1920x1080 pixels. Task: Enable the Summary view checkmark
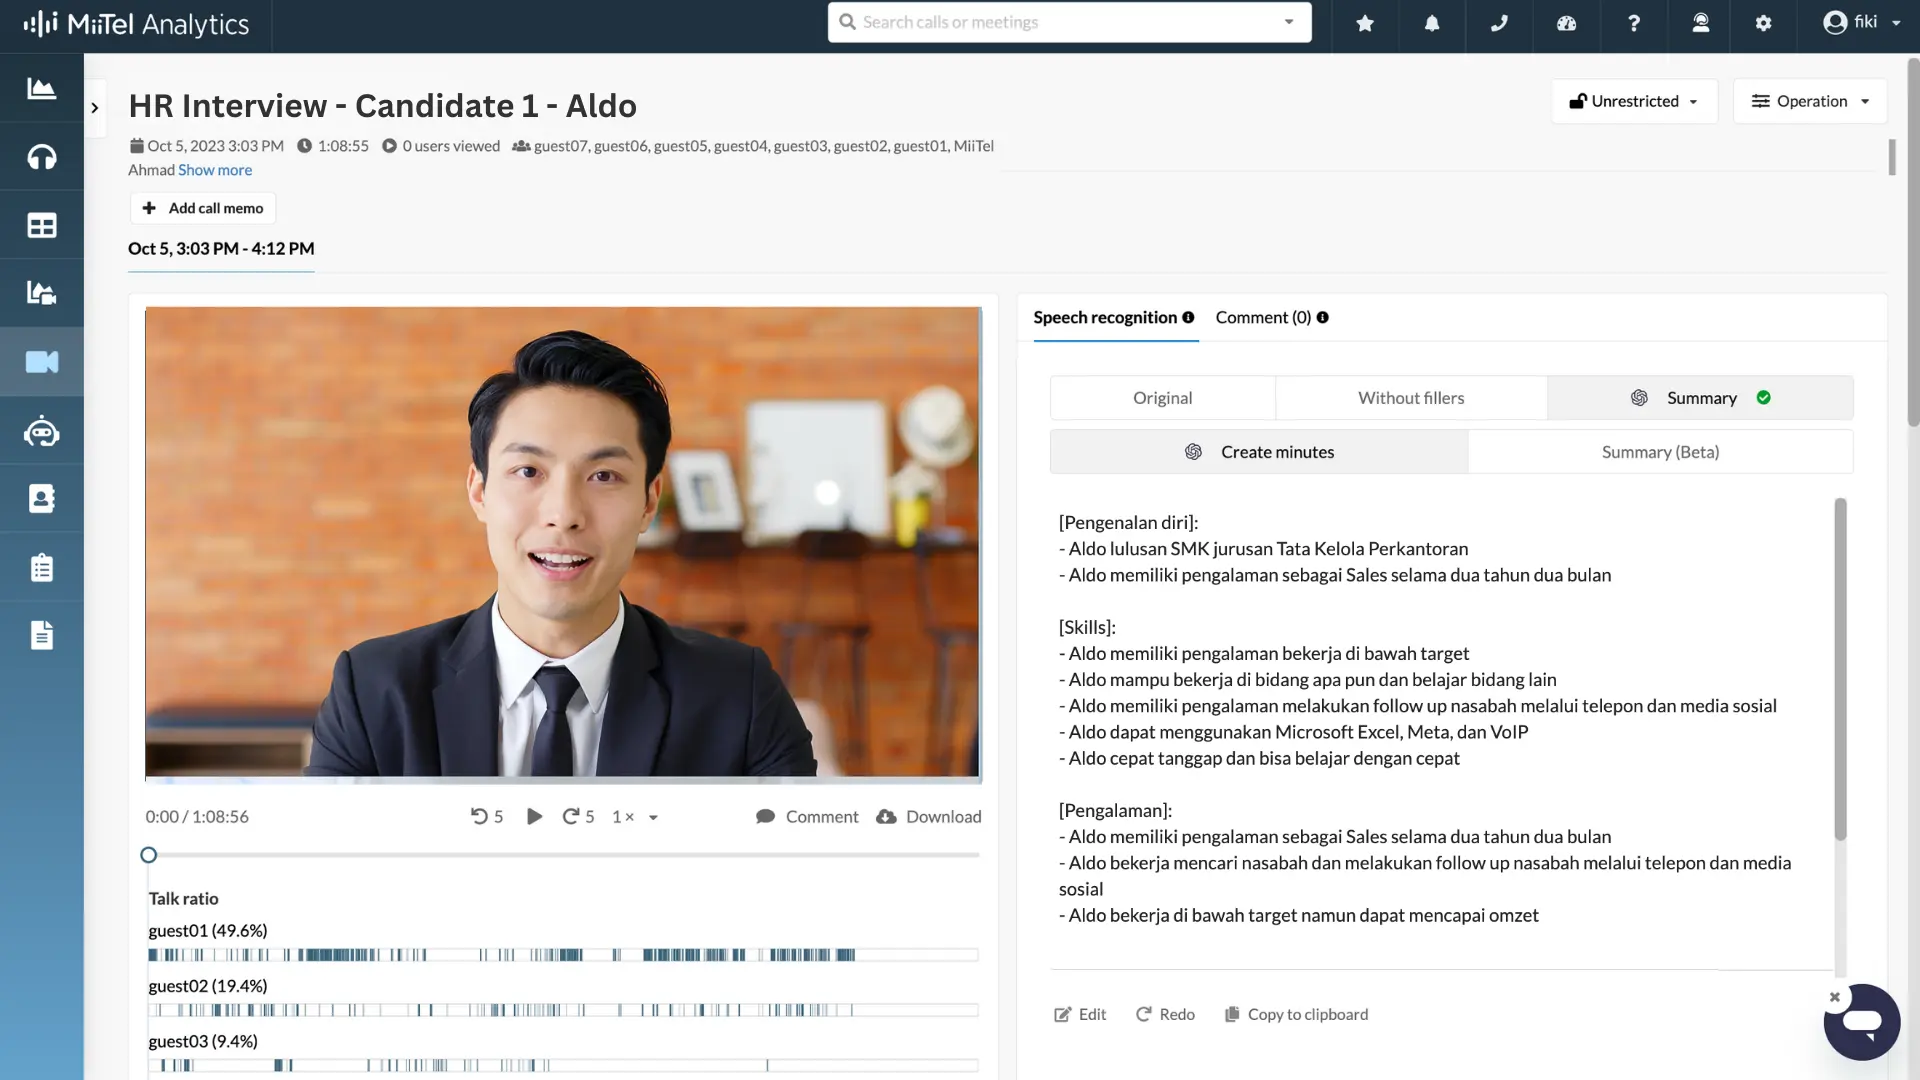click(x=1766, y=397)
